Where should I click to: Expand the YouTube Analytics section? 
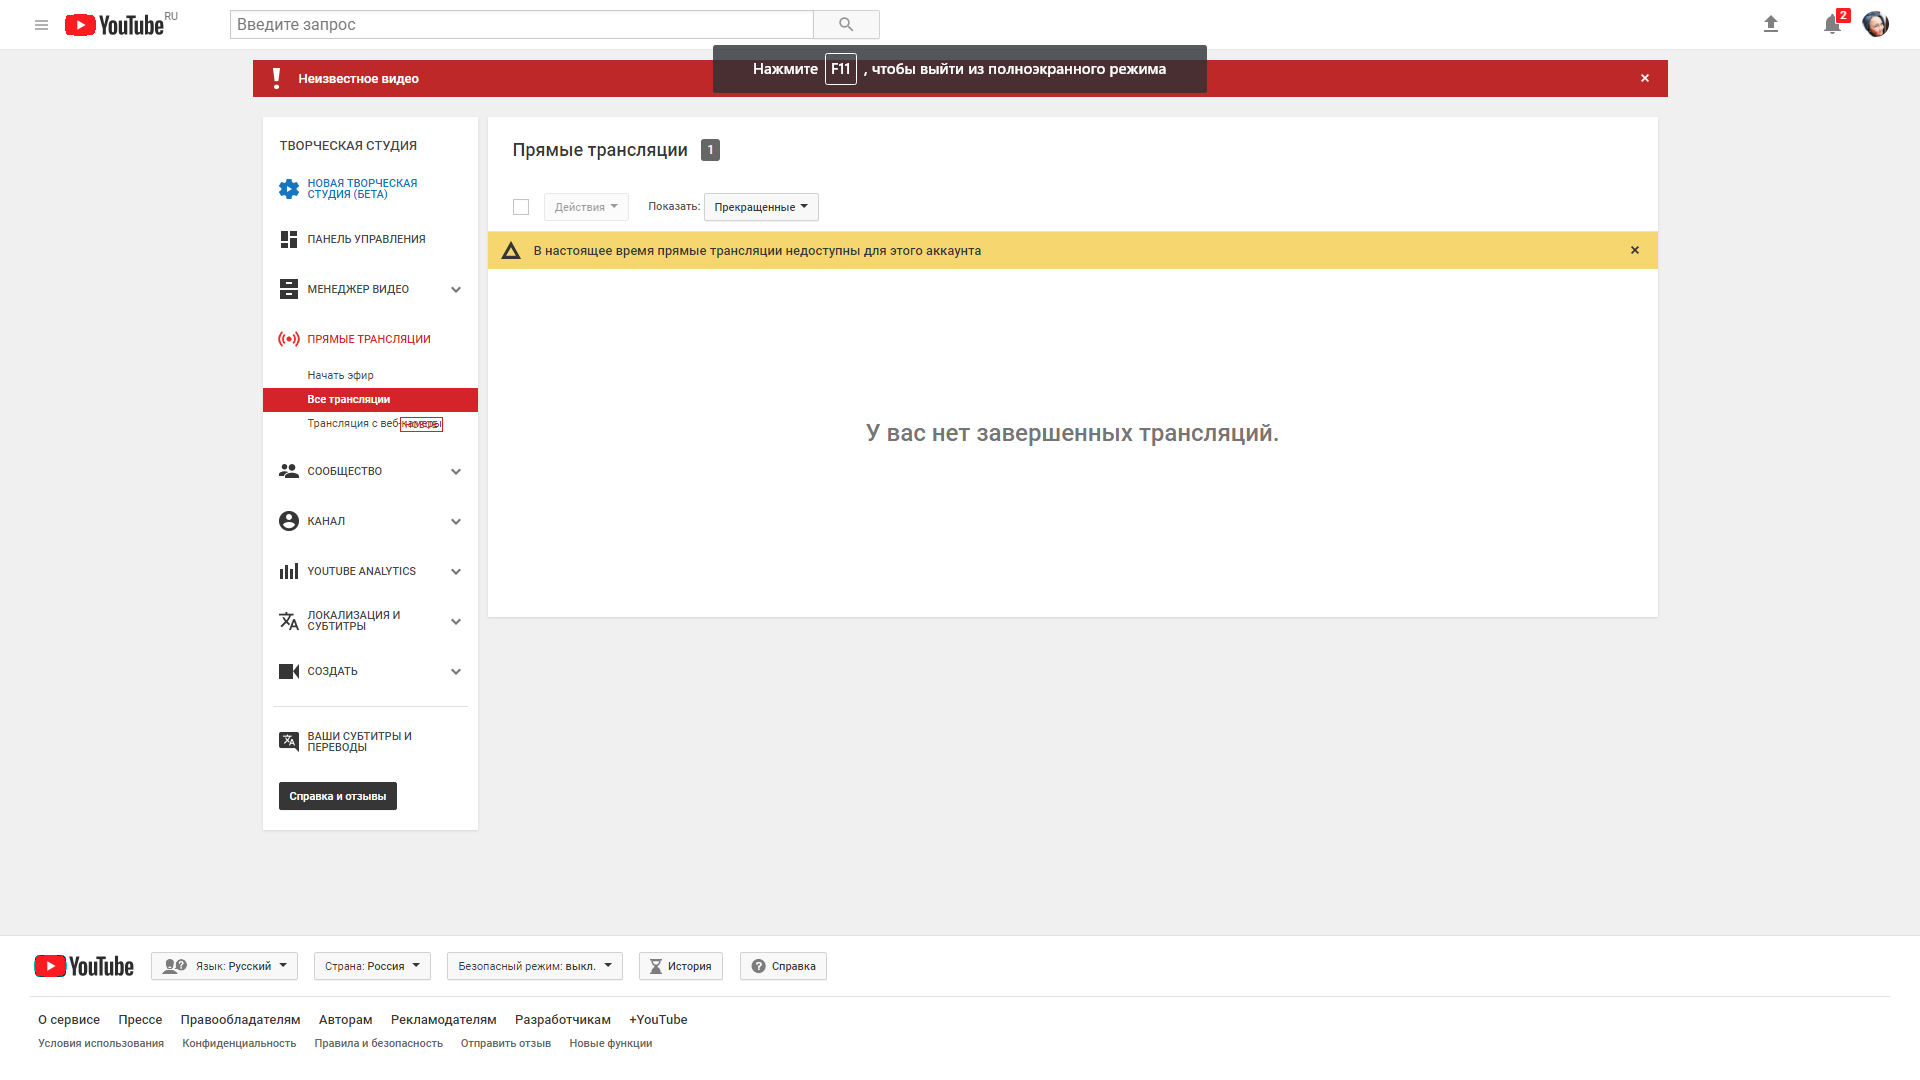[x=456, y=571]
